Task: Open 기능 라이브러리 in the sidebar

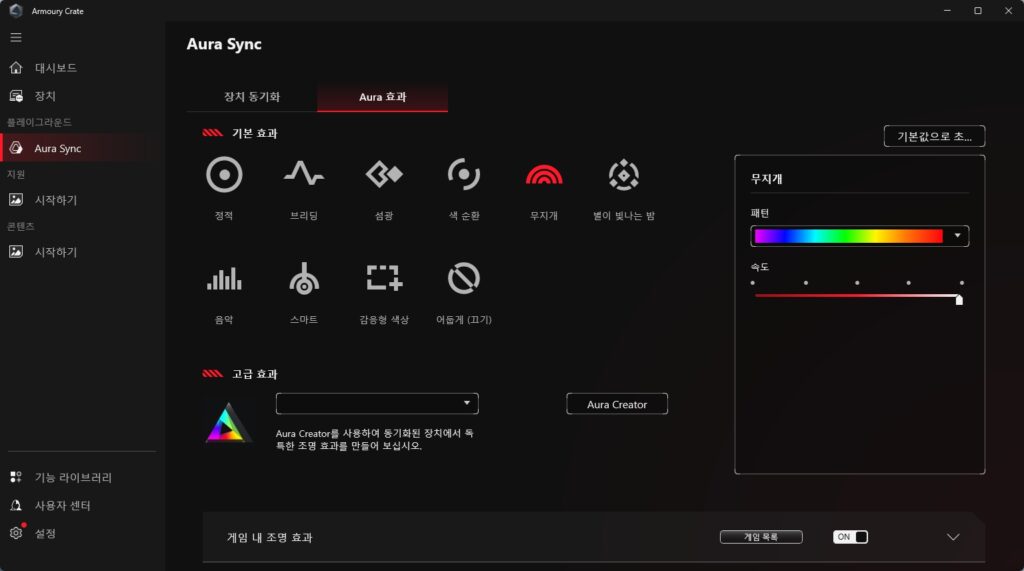Action: pos(82,478)
